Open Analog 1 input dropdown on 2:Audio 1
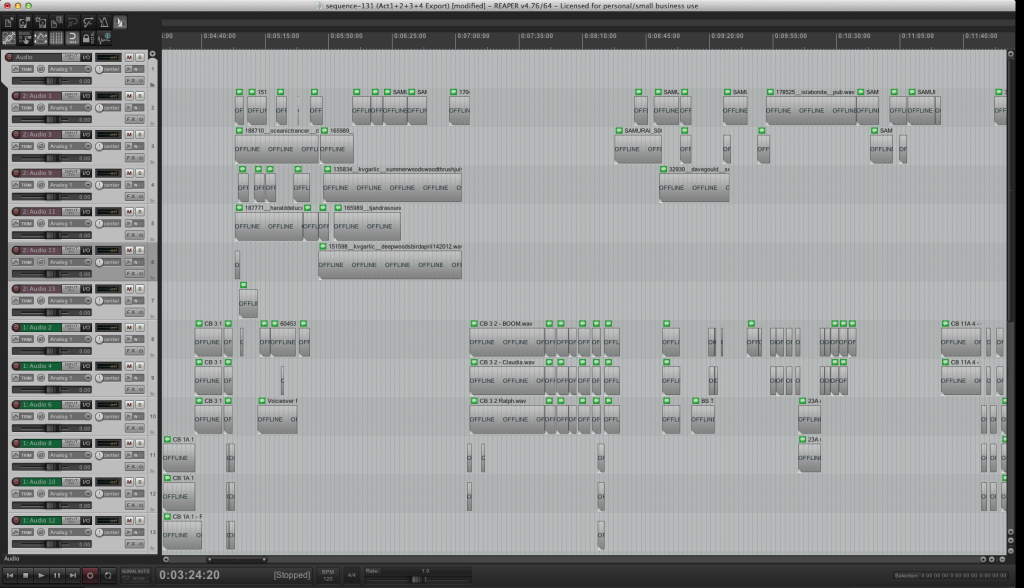Viewport: 1024px width, 588px height. tap(70, 108)
